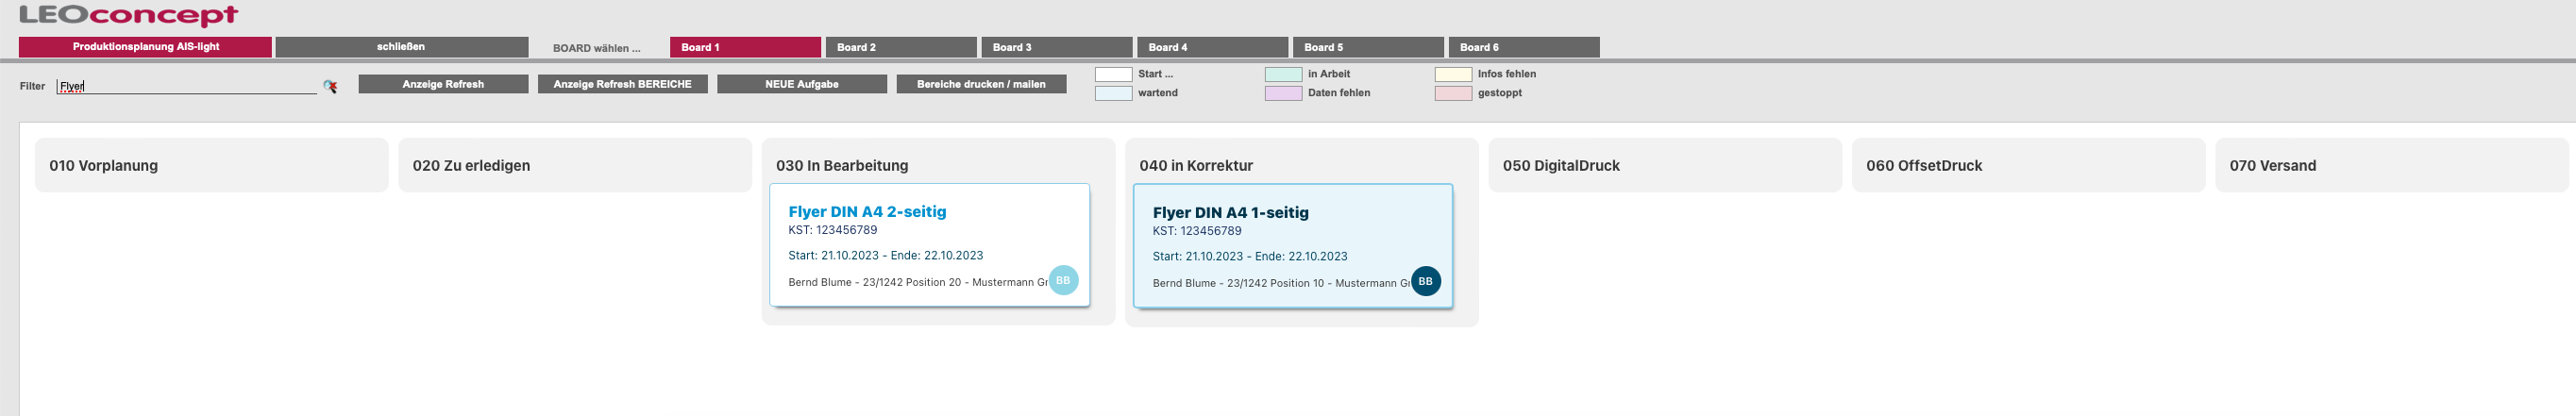Click Anzeige Refresh BEREICHE button
The height and width of the screenshot is (416, 2576).
pyautogui.click(x=622, y=84)
